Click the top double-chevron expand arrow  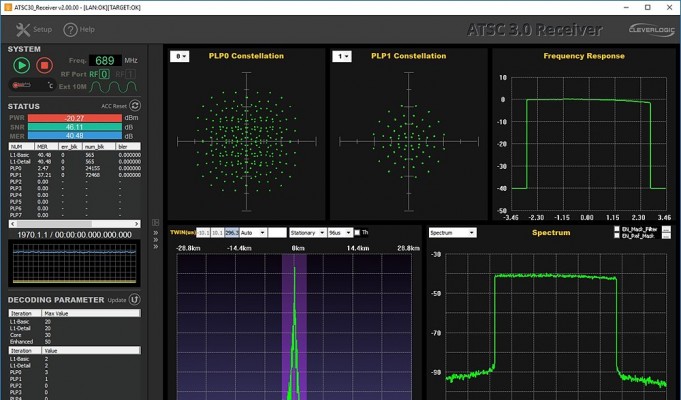(x=155, y=233)
